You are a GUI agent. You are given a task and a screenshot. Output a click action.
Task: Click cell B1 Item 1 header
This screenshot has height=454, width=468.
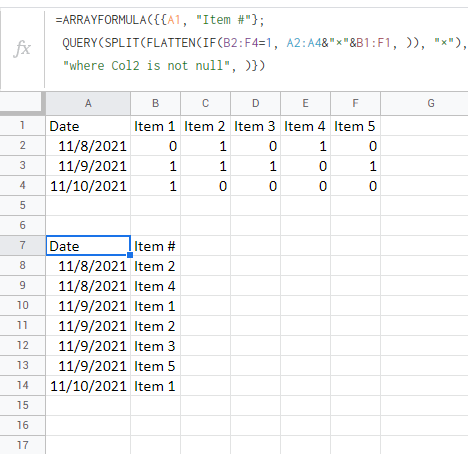(155, 126)
